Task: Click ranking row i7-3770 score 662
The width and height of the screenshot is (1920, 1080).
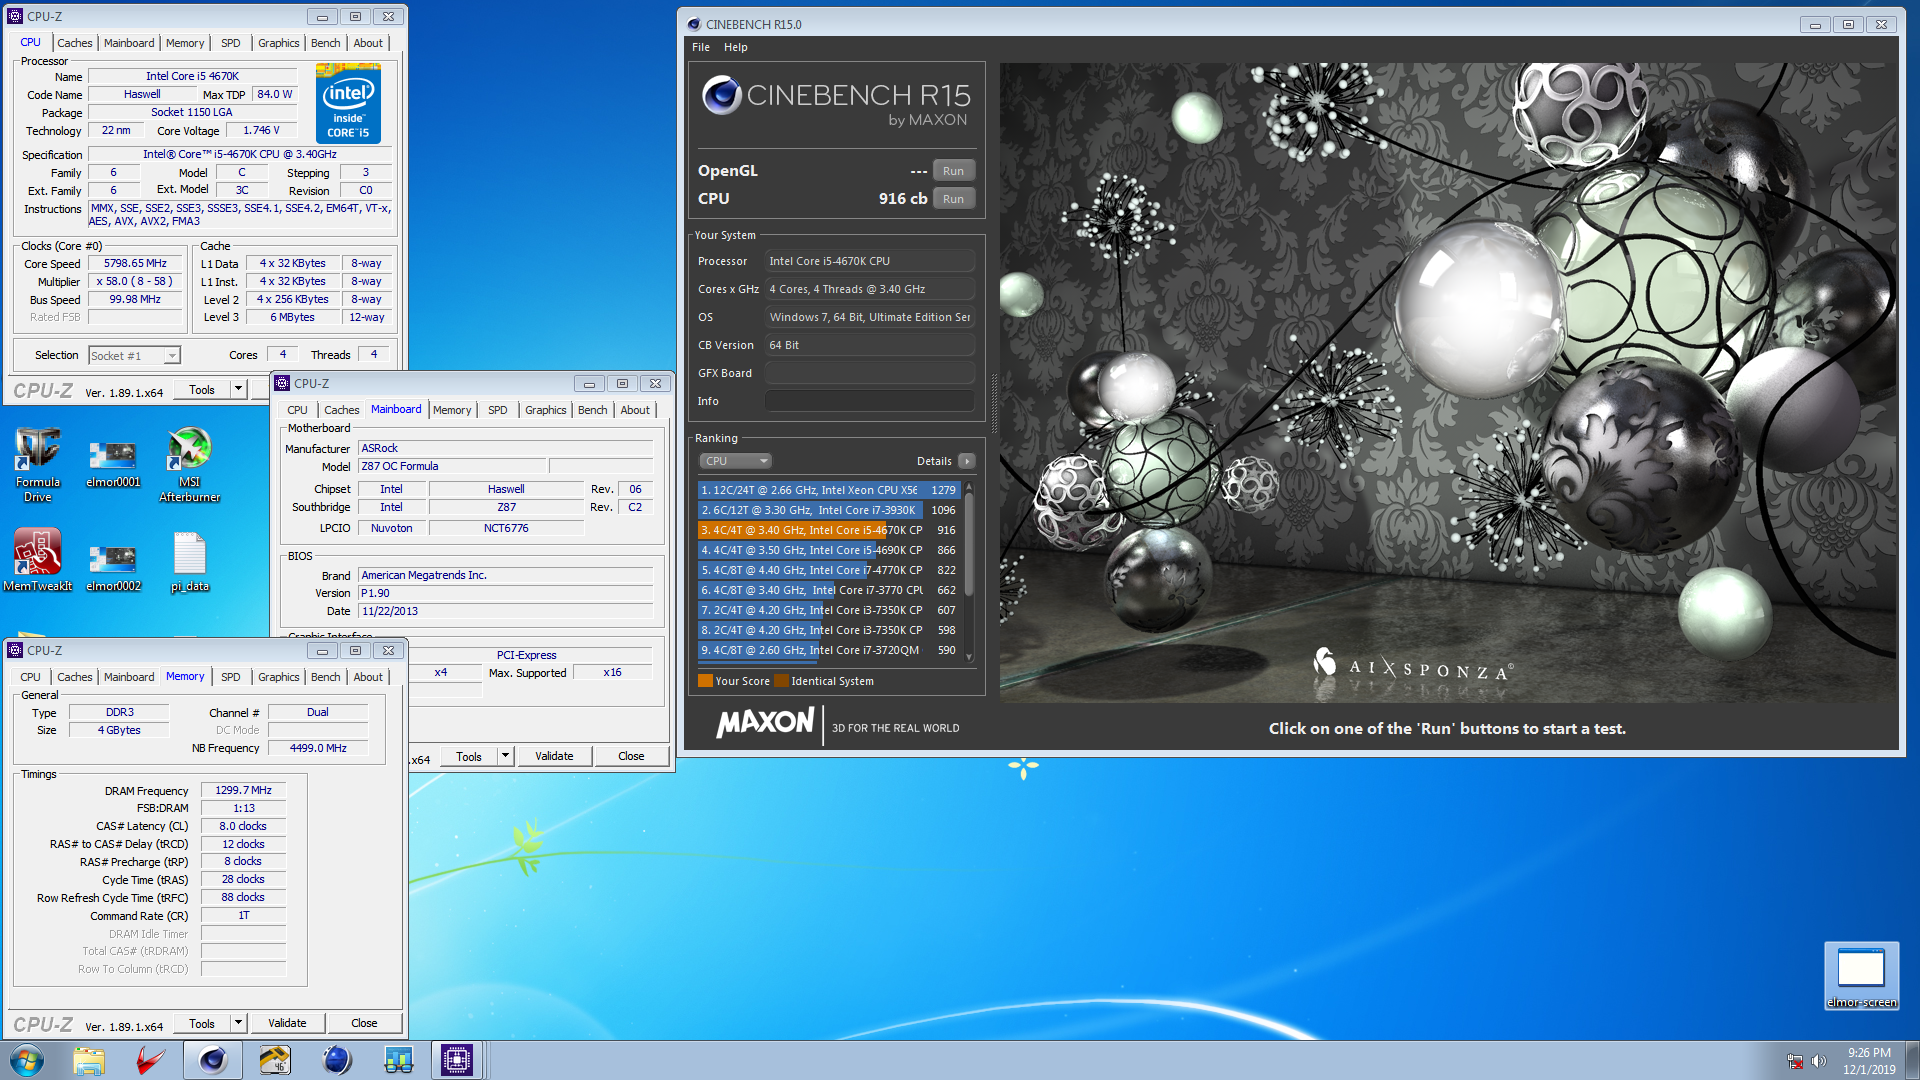Action: (x=829, y=590)
